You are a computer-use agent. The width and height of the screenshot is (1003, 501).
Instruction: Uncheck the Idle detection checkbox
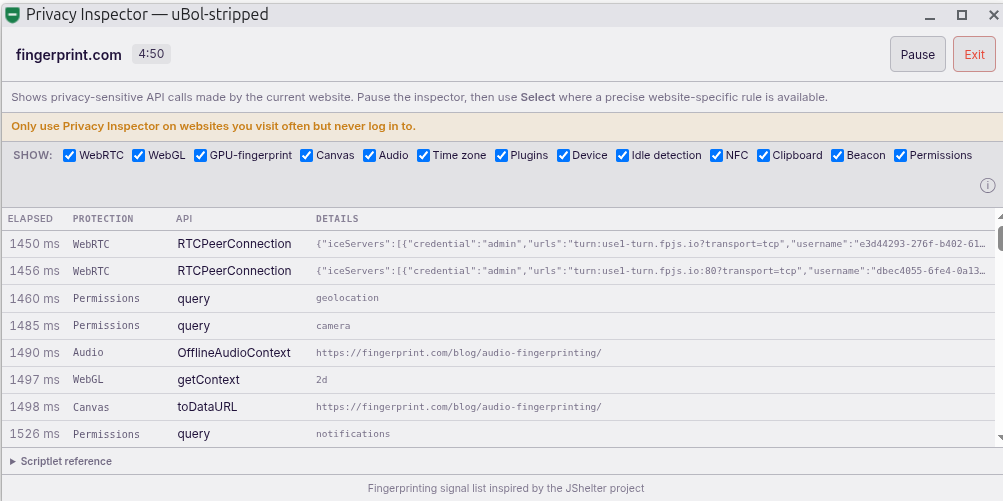coord(622,155)
